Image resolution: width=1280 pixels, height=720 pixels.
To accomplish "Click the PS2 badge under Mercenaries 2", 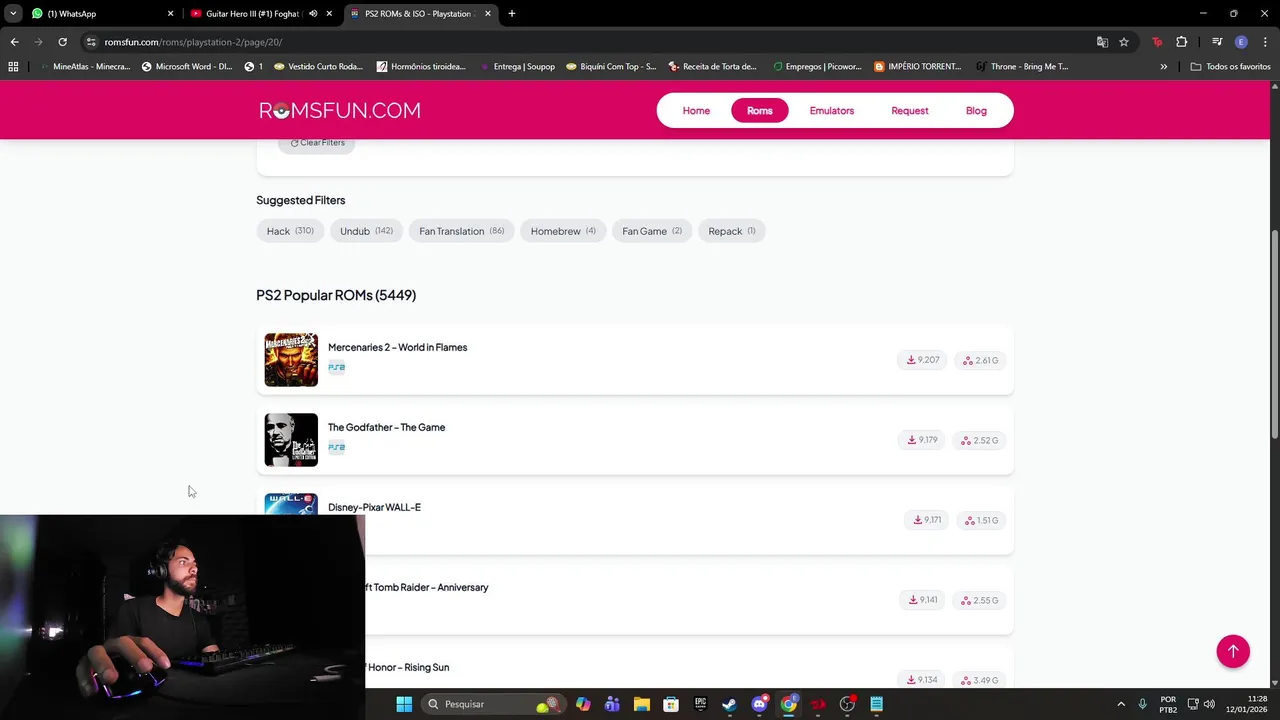I will [336, 367].
